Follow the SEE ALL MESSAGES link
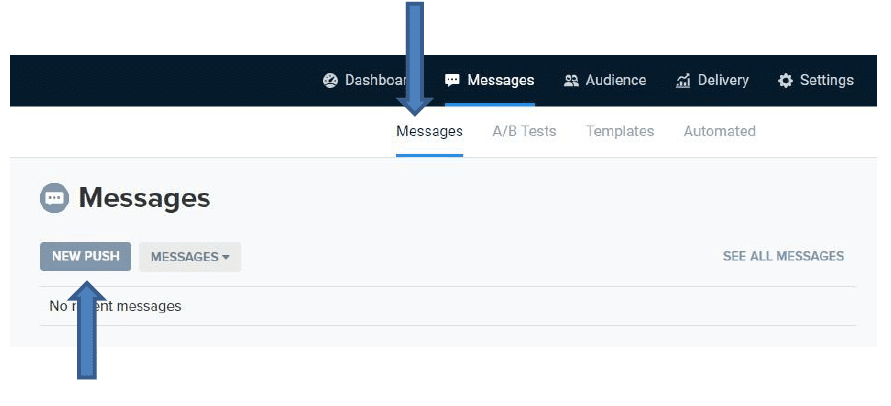Viewport: 891px width, 406px height. point(783,257)
